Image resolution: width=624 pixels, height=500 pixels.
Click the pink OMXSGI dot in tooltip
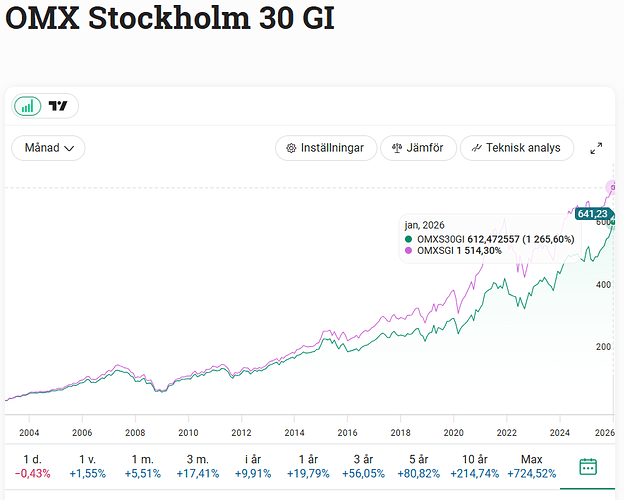click(x=408, y=250)
